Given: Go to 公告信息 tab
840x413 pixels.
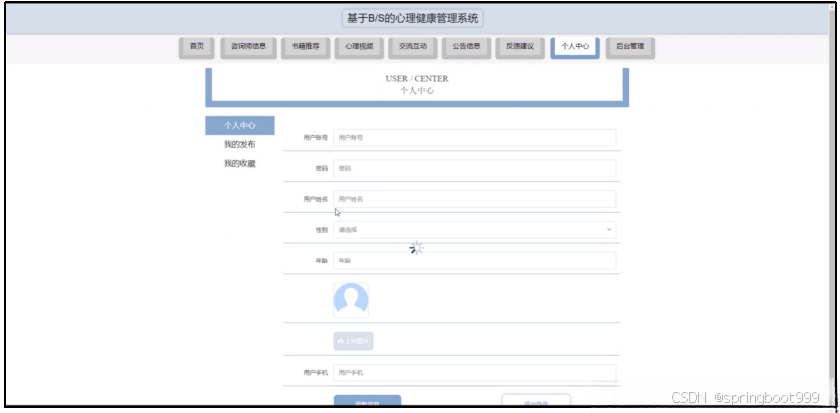Looking at the screenshot, I should coord(466,47).
